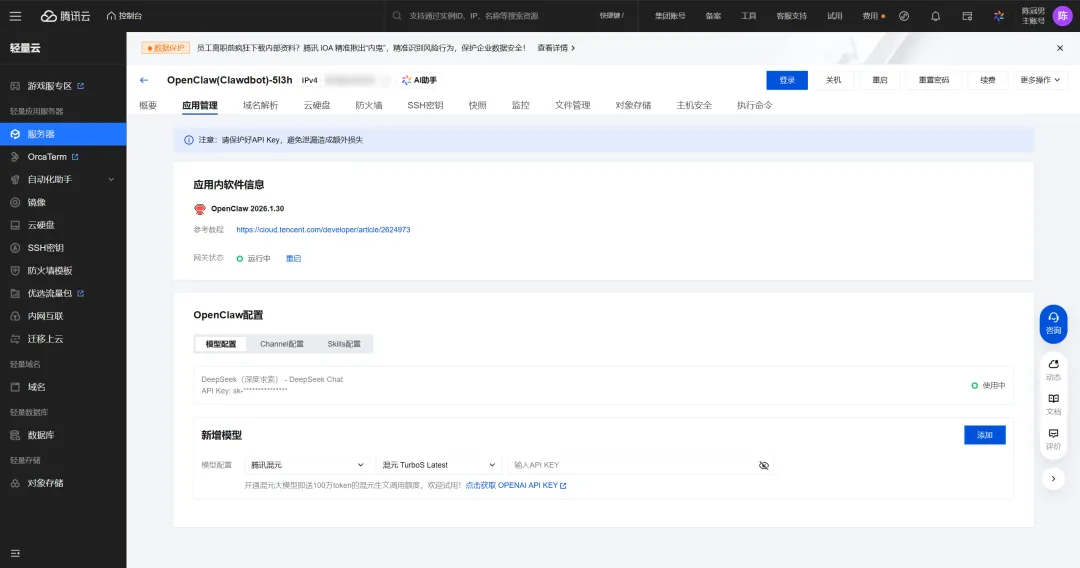This screenshot has height=568, width=1080.
Task: Switch to the SSH密钥 tab
Action: pyautogui.click(x=425, y=105)
